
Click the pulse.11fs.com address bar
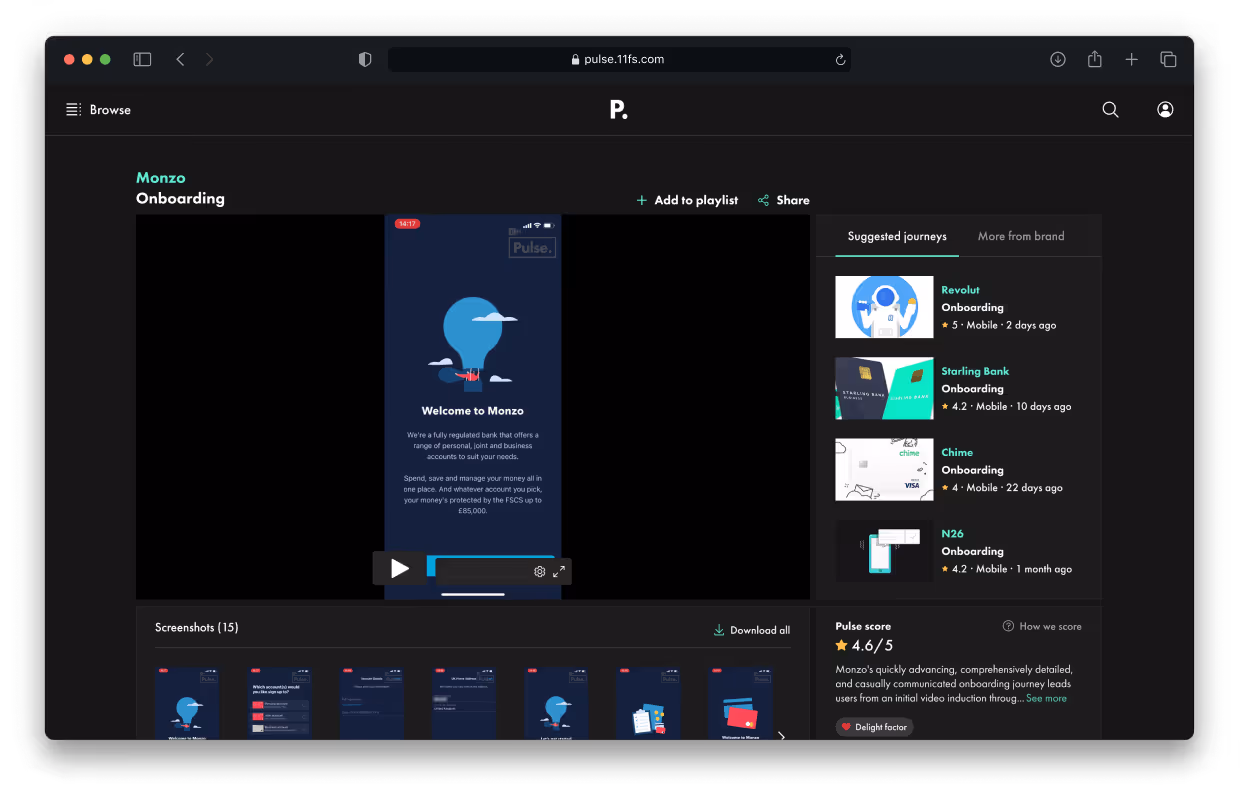point(619,59)
